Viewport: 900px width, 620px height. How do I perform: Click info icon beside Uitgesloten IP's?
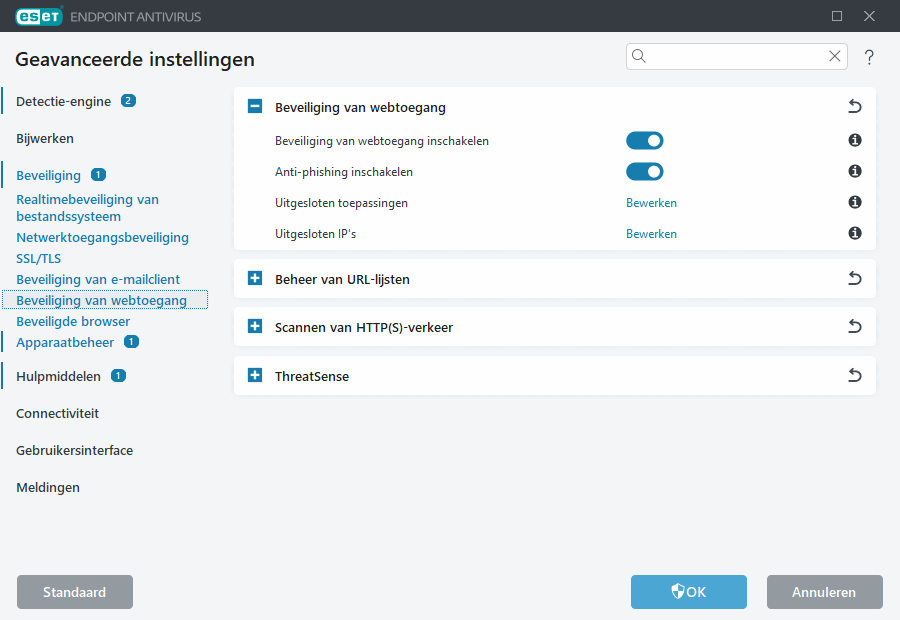point(855,234)
